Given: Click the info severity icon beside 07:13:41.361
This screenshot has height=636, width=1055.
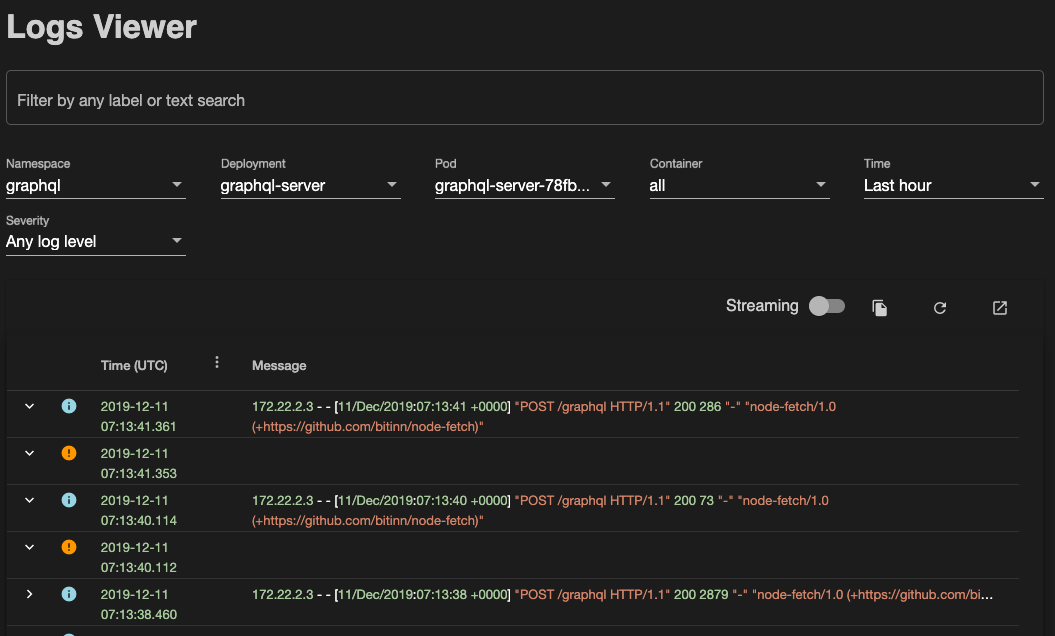Looking at the screenshot, I should pyautogui.click(x=68, y=406).
